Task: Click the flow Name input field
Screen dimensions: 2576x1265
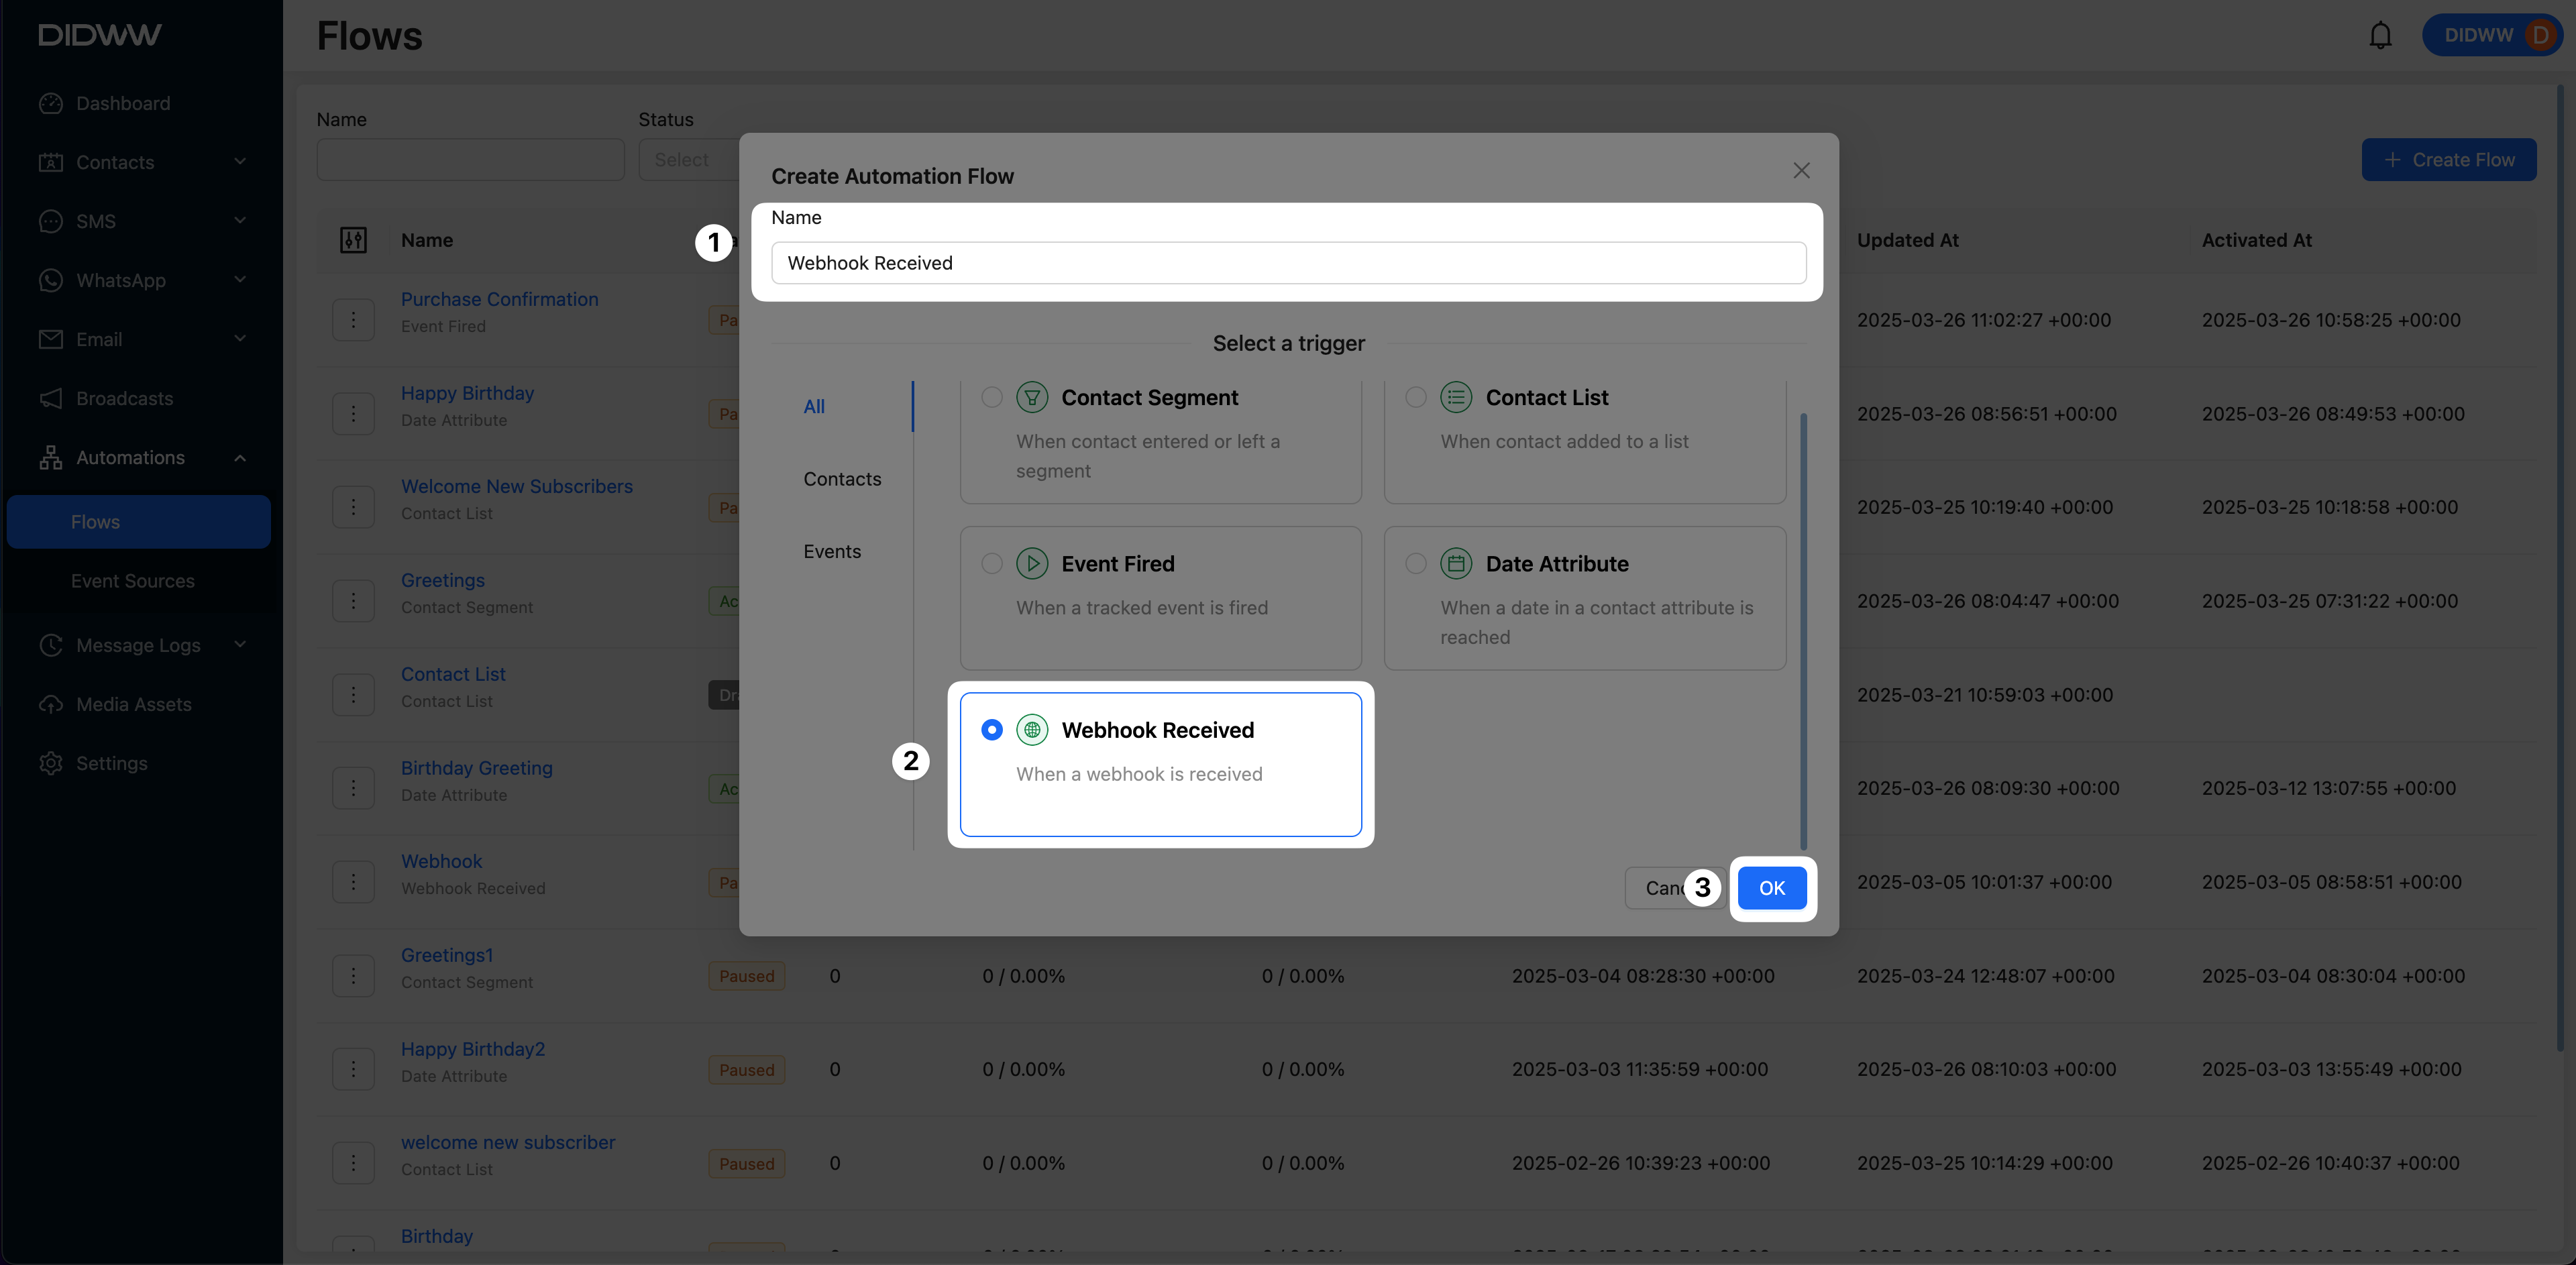Action: pyautogui.click(x=1288, y=263)
